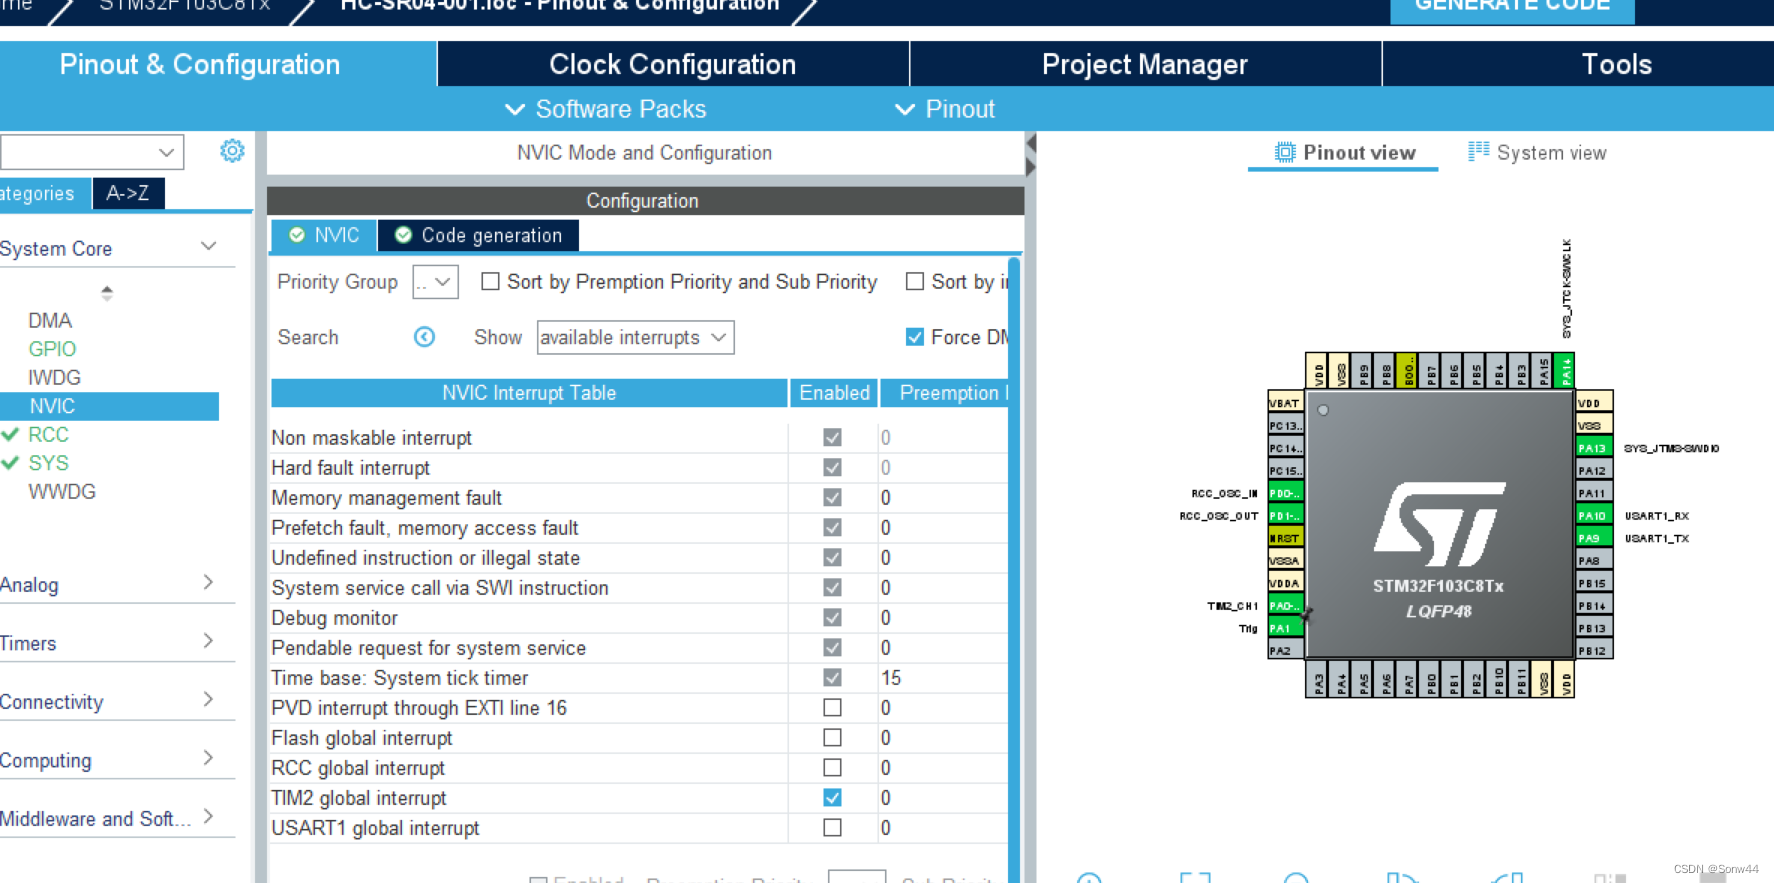This screenshot has width=1774, height=883.
Task: Click the BOOT0 pin at chip top
Action: coord(1407,371)
